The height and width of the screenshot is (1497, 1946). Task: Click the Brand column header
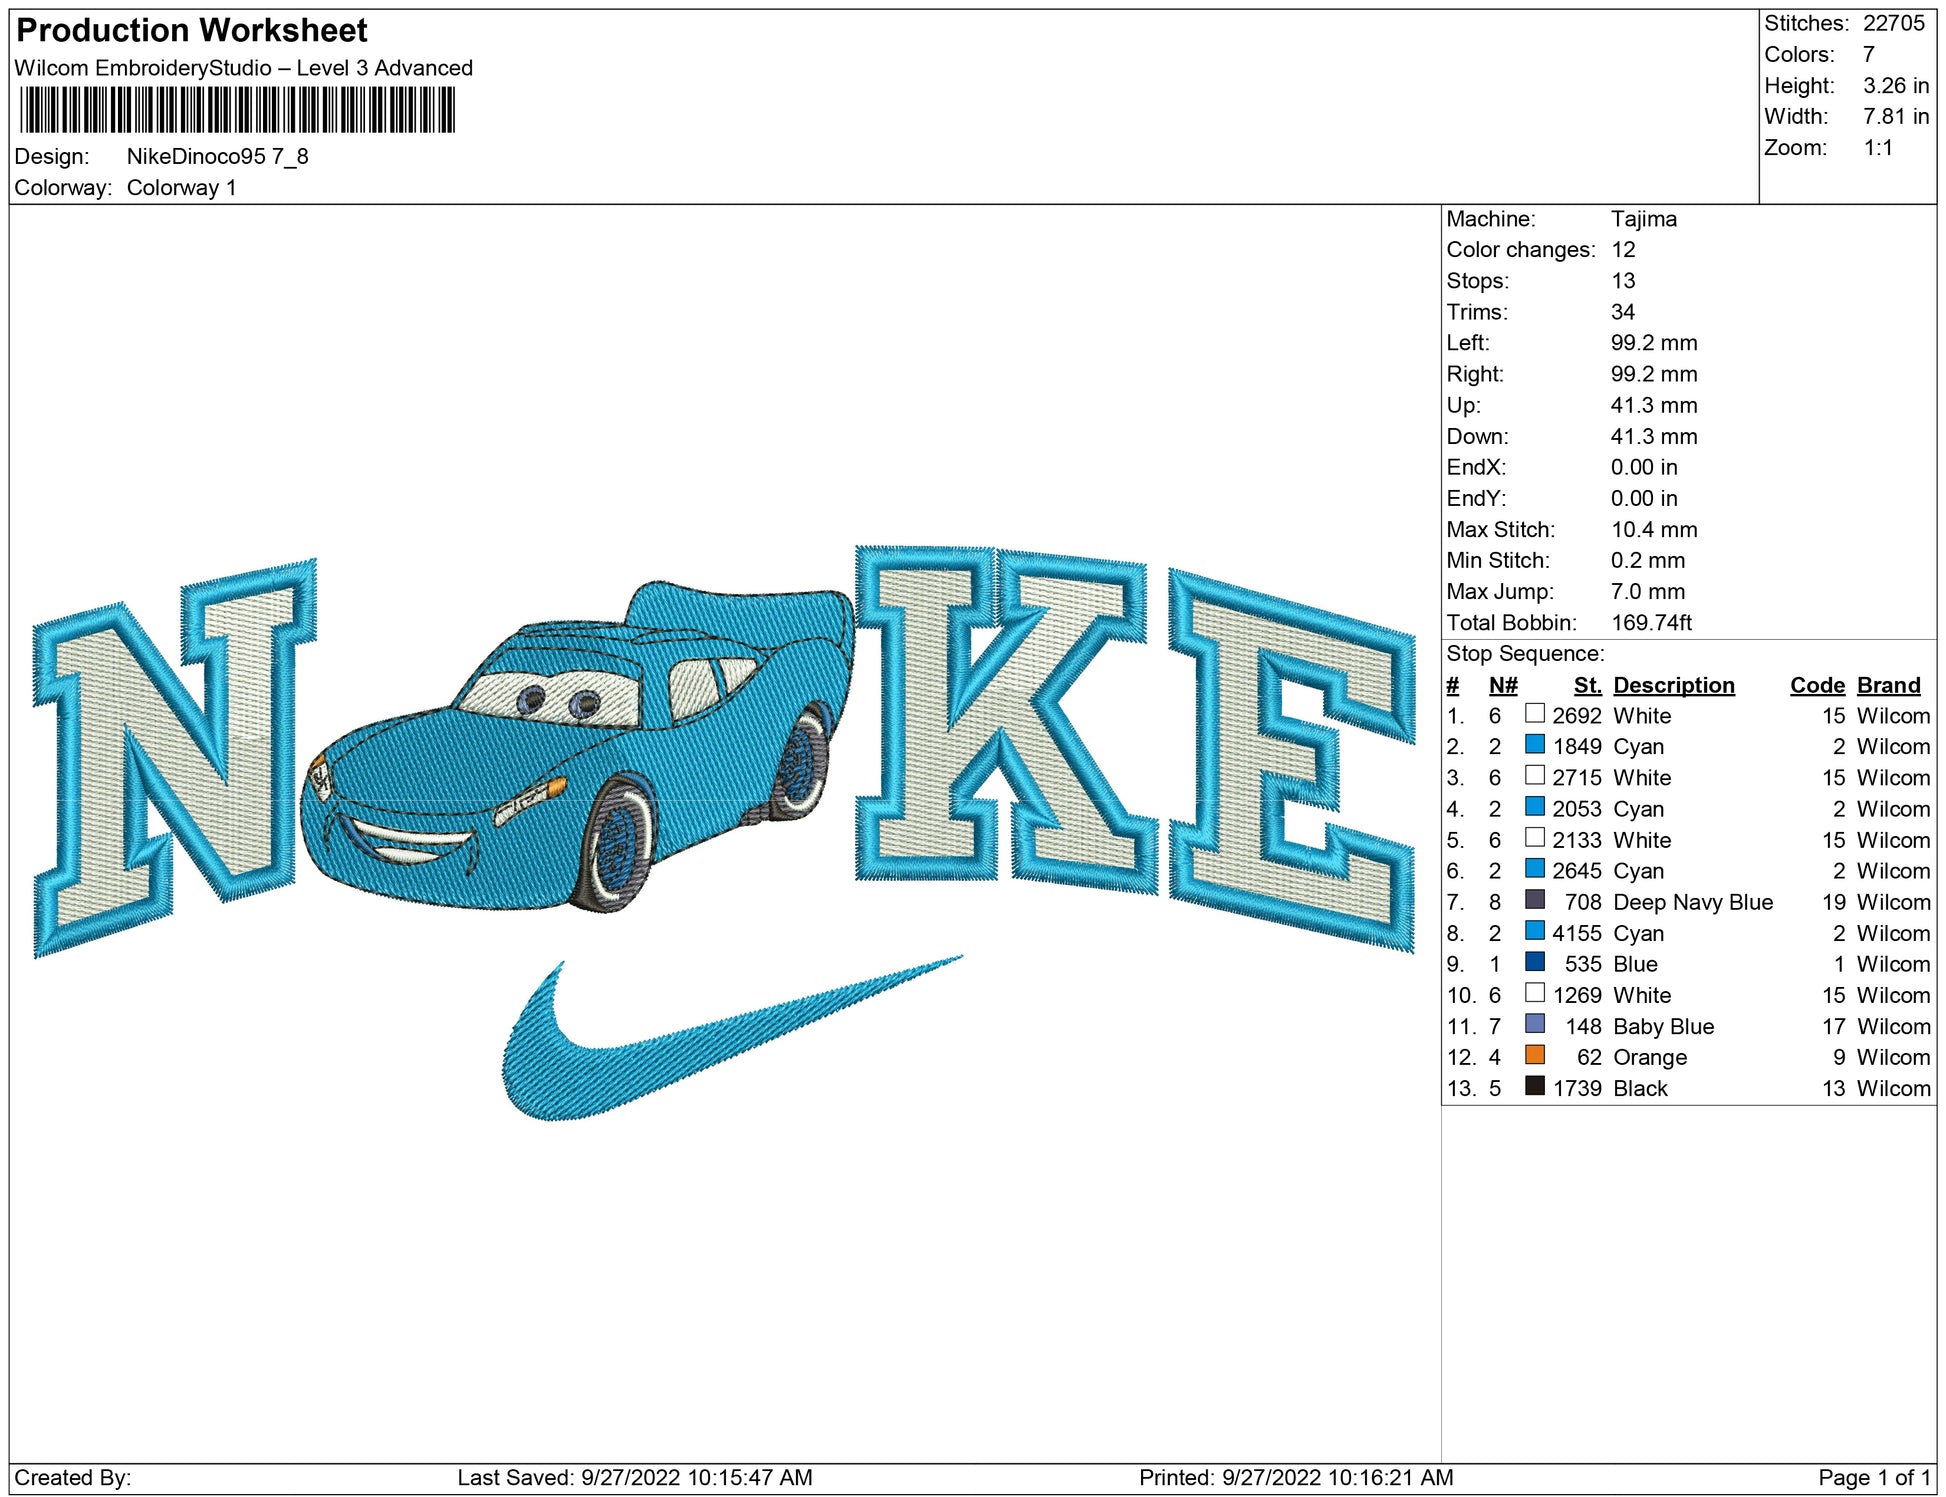click(x=1888, y=685)
